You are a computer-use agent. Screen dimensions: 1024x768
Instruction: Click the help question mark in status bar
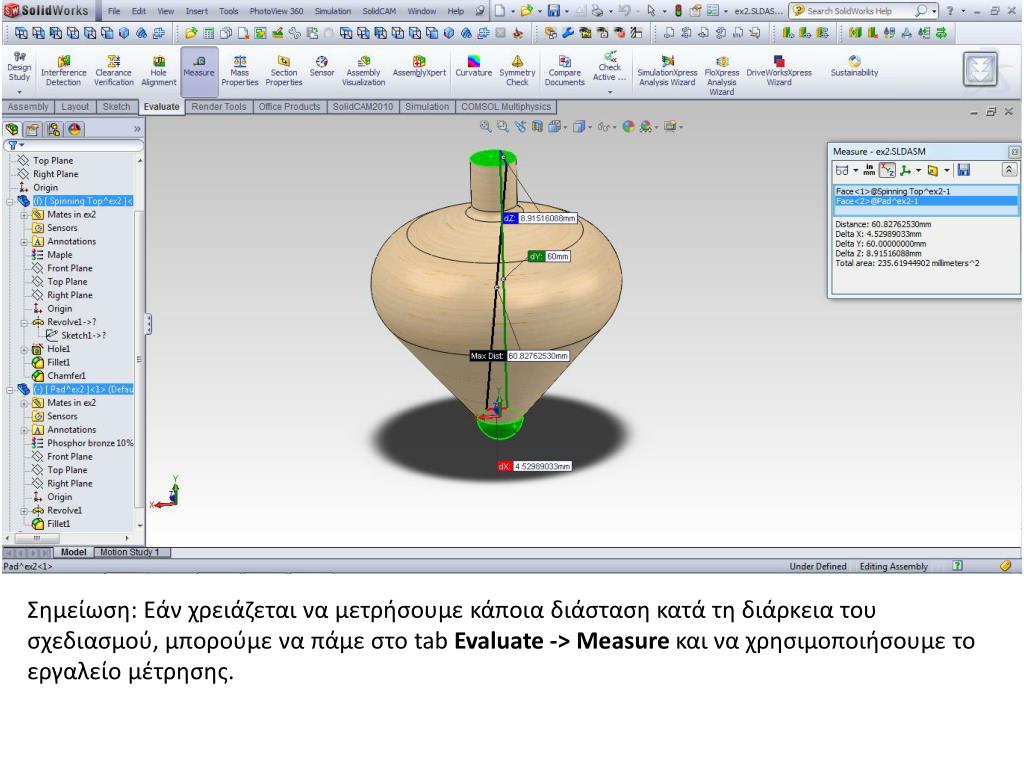click(x=957, y=566)
